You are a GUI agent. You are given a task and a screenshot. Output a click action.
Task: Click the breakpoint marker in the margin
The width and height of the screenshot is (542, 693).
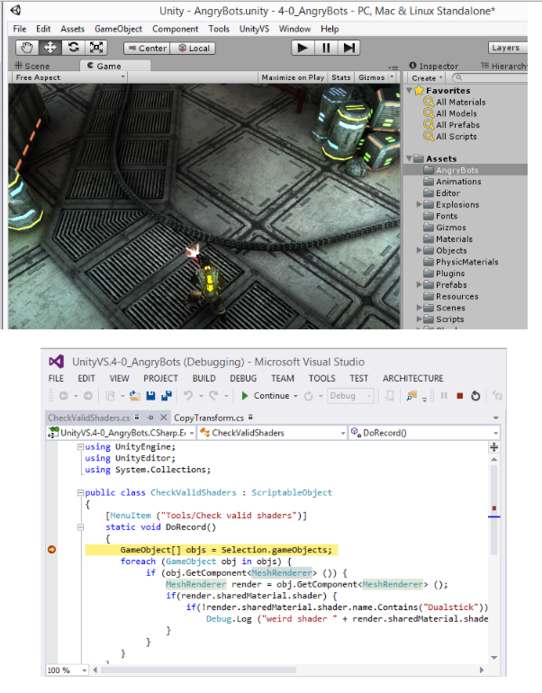tap(52, 549)
